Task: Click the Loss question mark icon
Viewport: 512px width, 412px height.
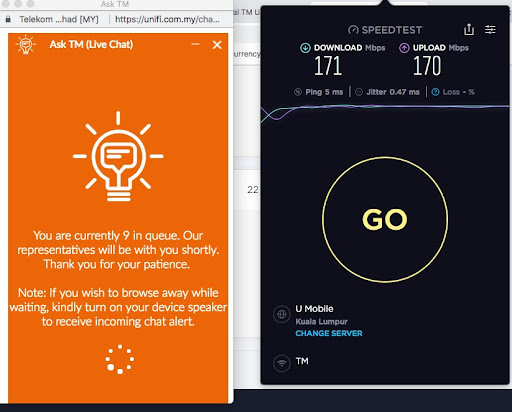Action: tap(435, 92)
